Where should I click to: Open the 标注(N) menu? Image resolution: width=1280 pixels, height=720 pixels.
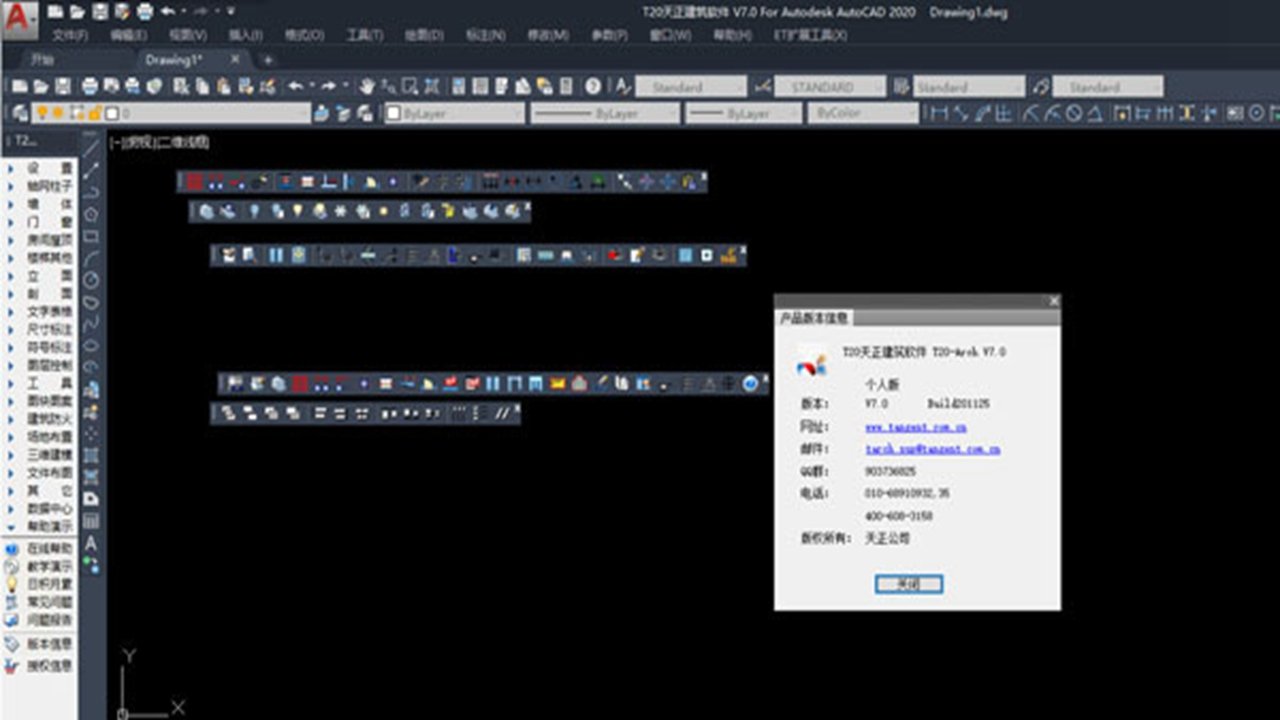(486, 35)
